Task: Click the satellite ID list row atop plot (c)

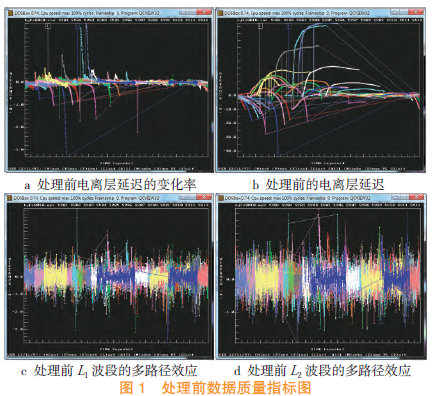Action: pyautogui.click(x=116, y=205)
